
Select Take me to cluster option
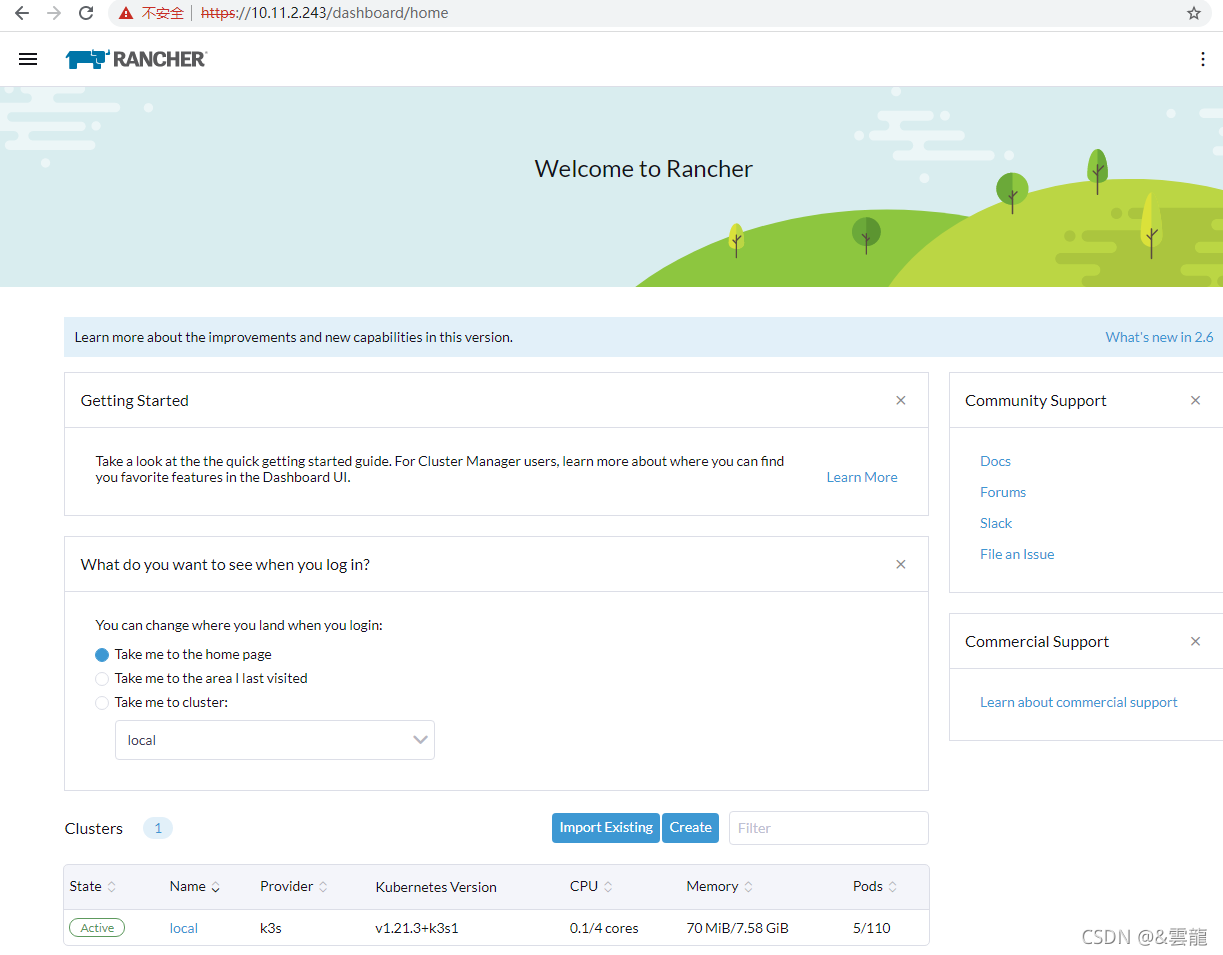[102, 703]
